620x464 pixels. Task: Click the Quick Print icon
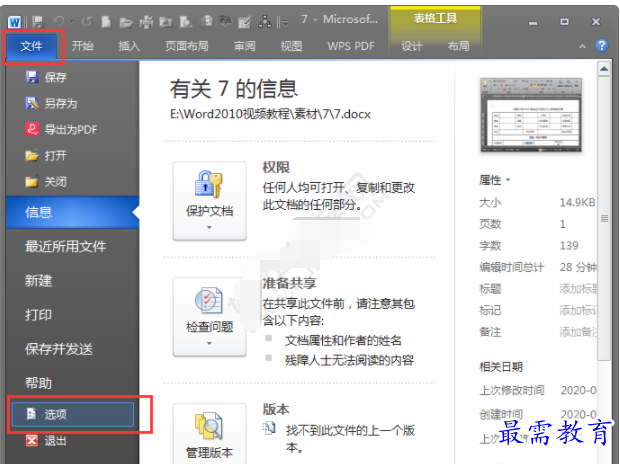click(146, 22)
